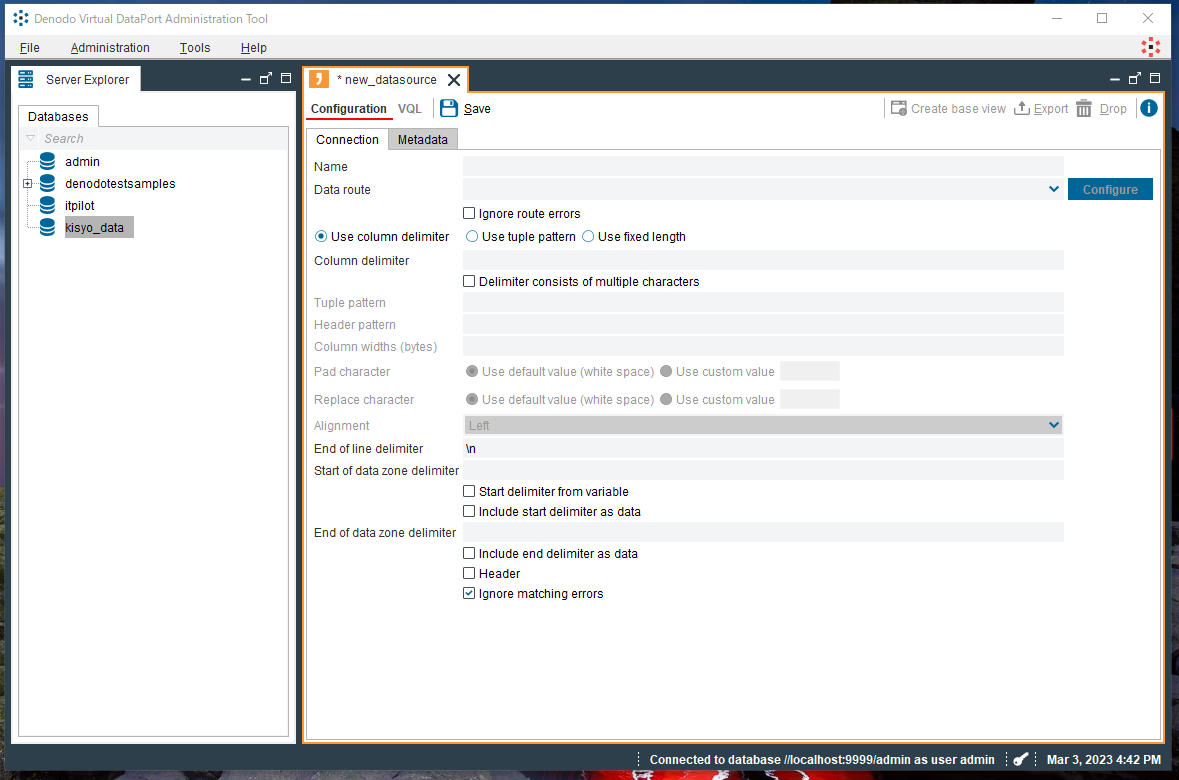Maximize the Server Explorer panel
The width and height of the screenshot is (1179, 780).
click(x=286, y=78)
